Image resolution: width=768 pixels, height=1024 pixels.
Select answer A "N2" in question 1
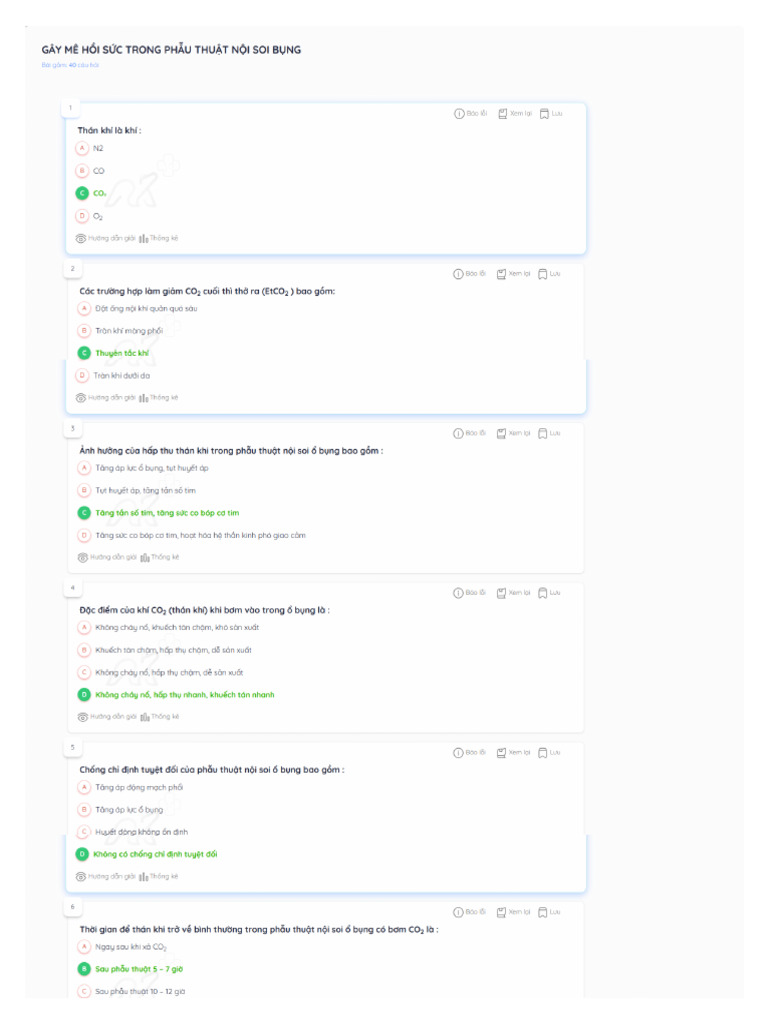pos(83,148)
